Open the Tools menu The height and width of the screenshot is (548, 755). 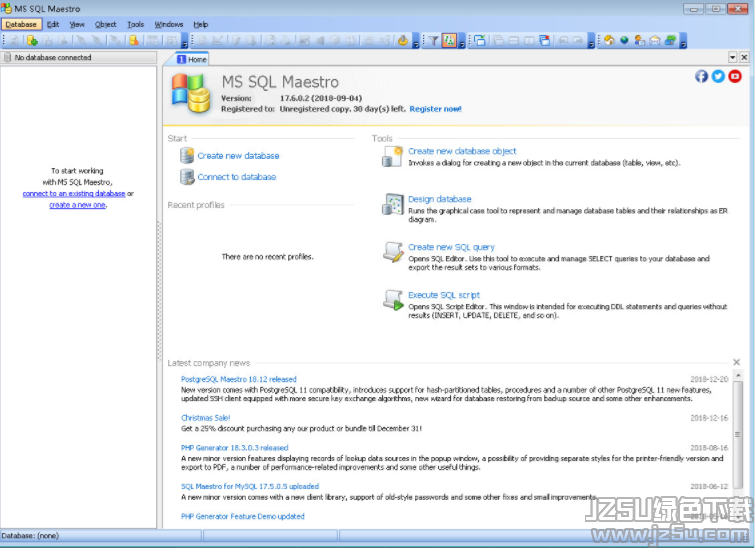click(x=136, y=24)
